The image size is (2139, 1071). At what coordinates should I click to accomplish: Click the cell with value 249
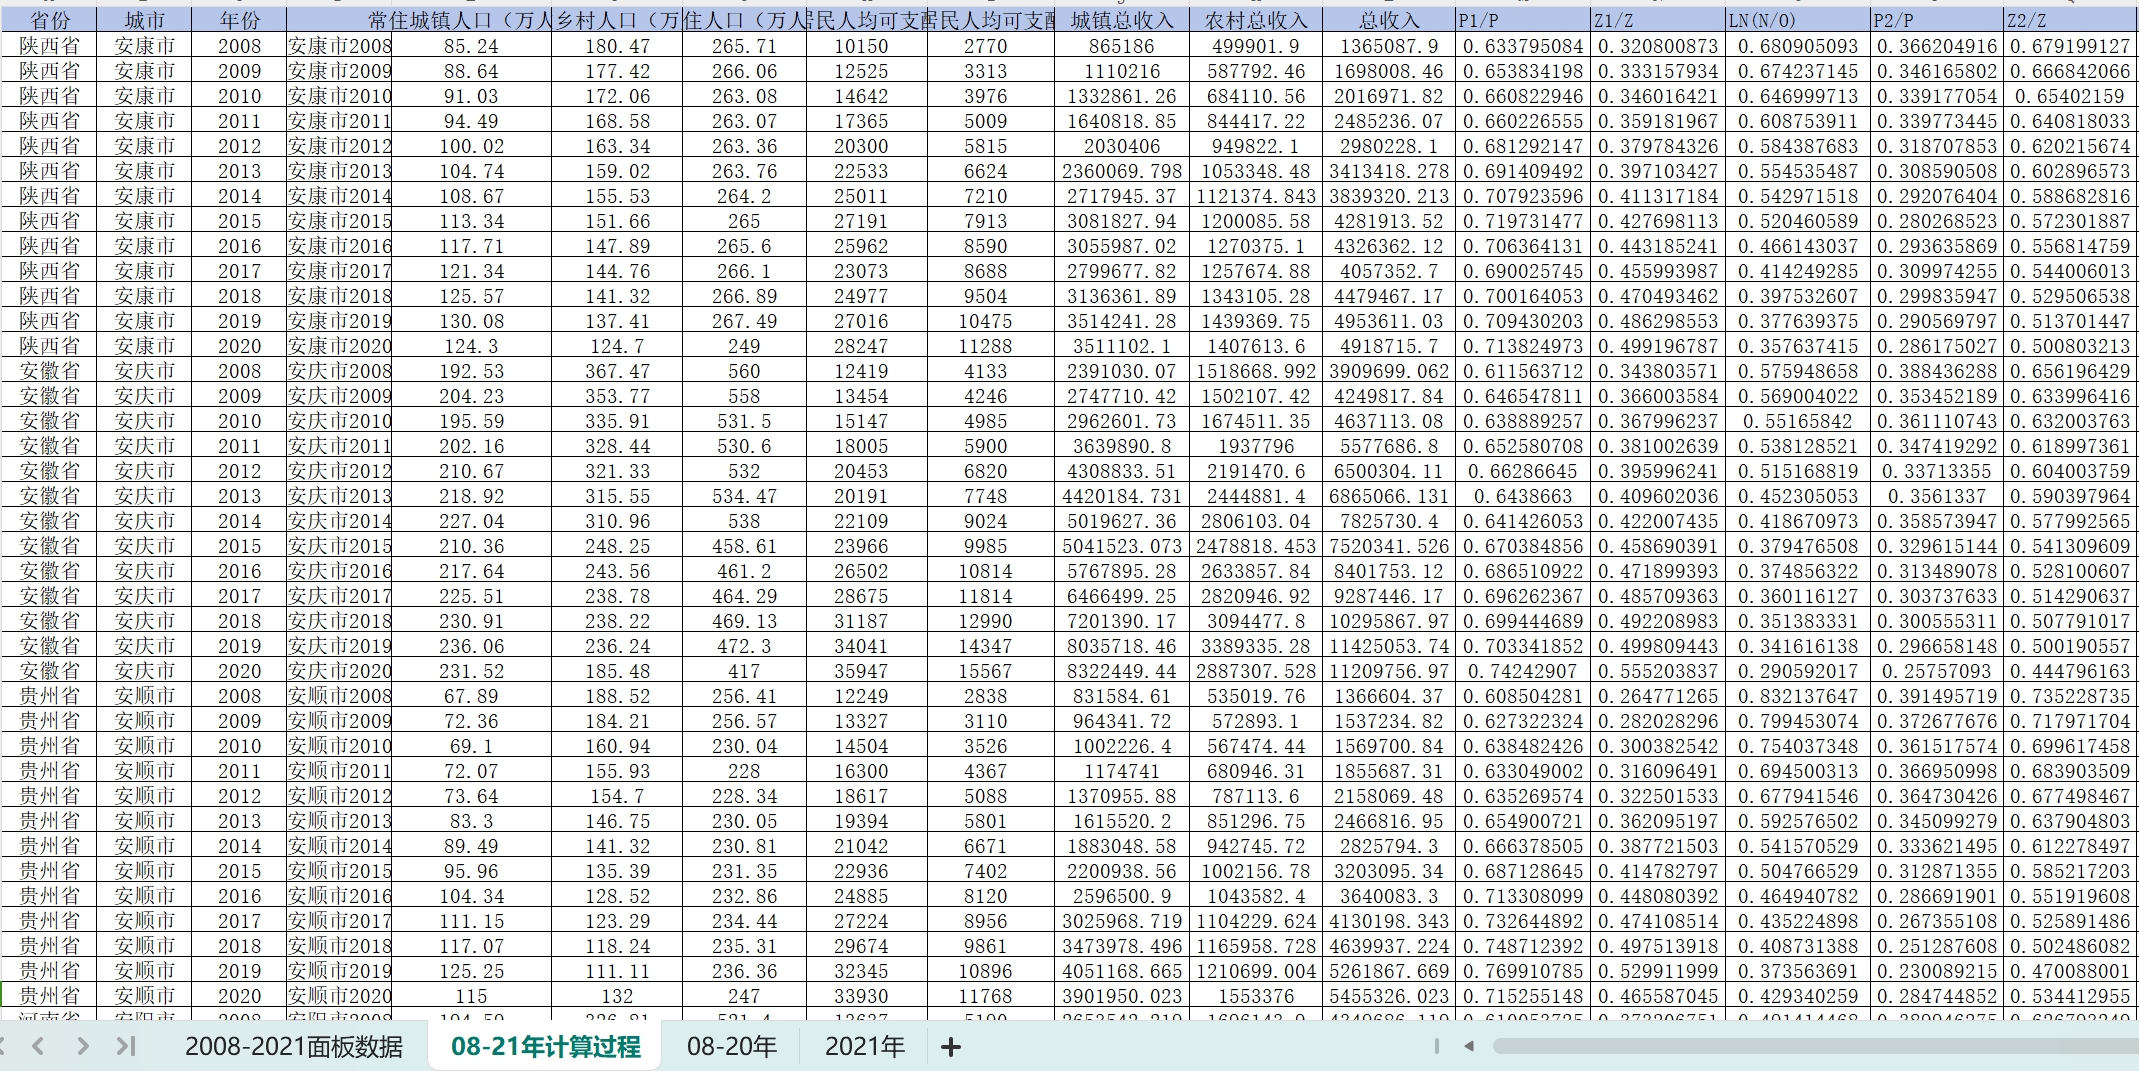(x=744, y=346)
